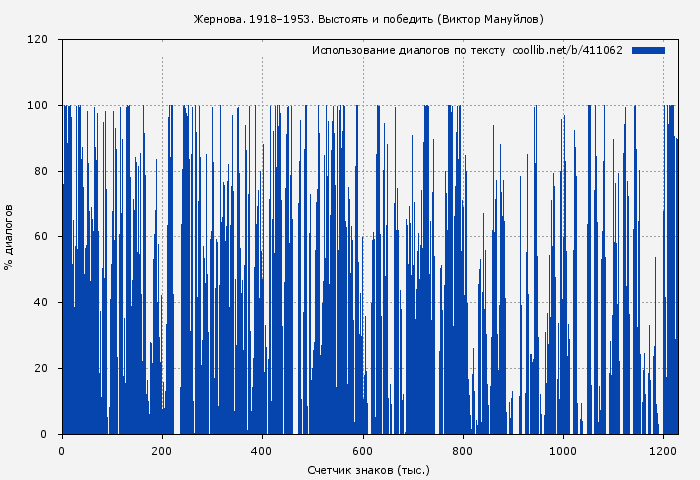The image size is (700, 480).
Task: Click the 800 label on the horizontal axis
Action: pyautogui.click(x=463, y=450)
